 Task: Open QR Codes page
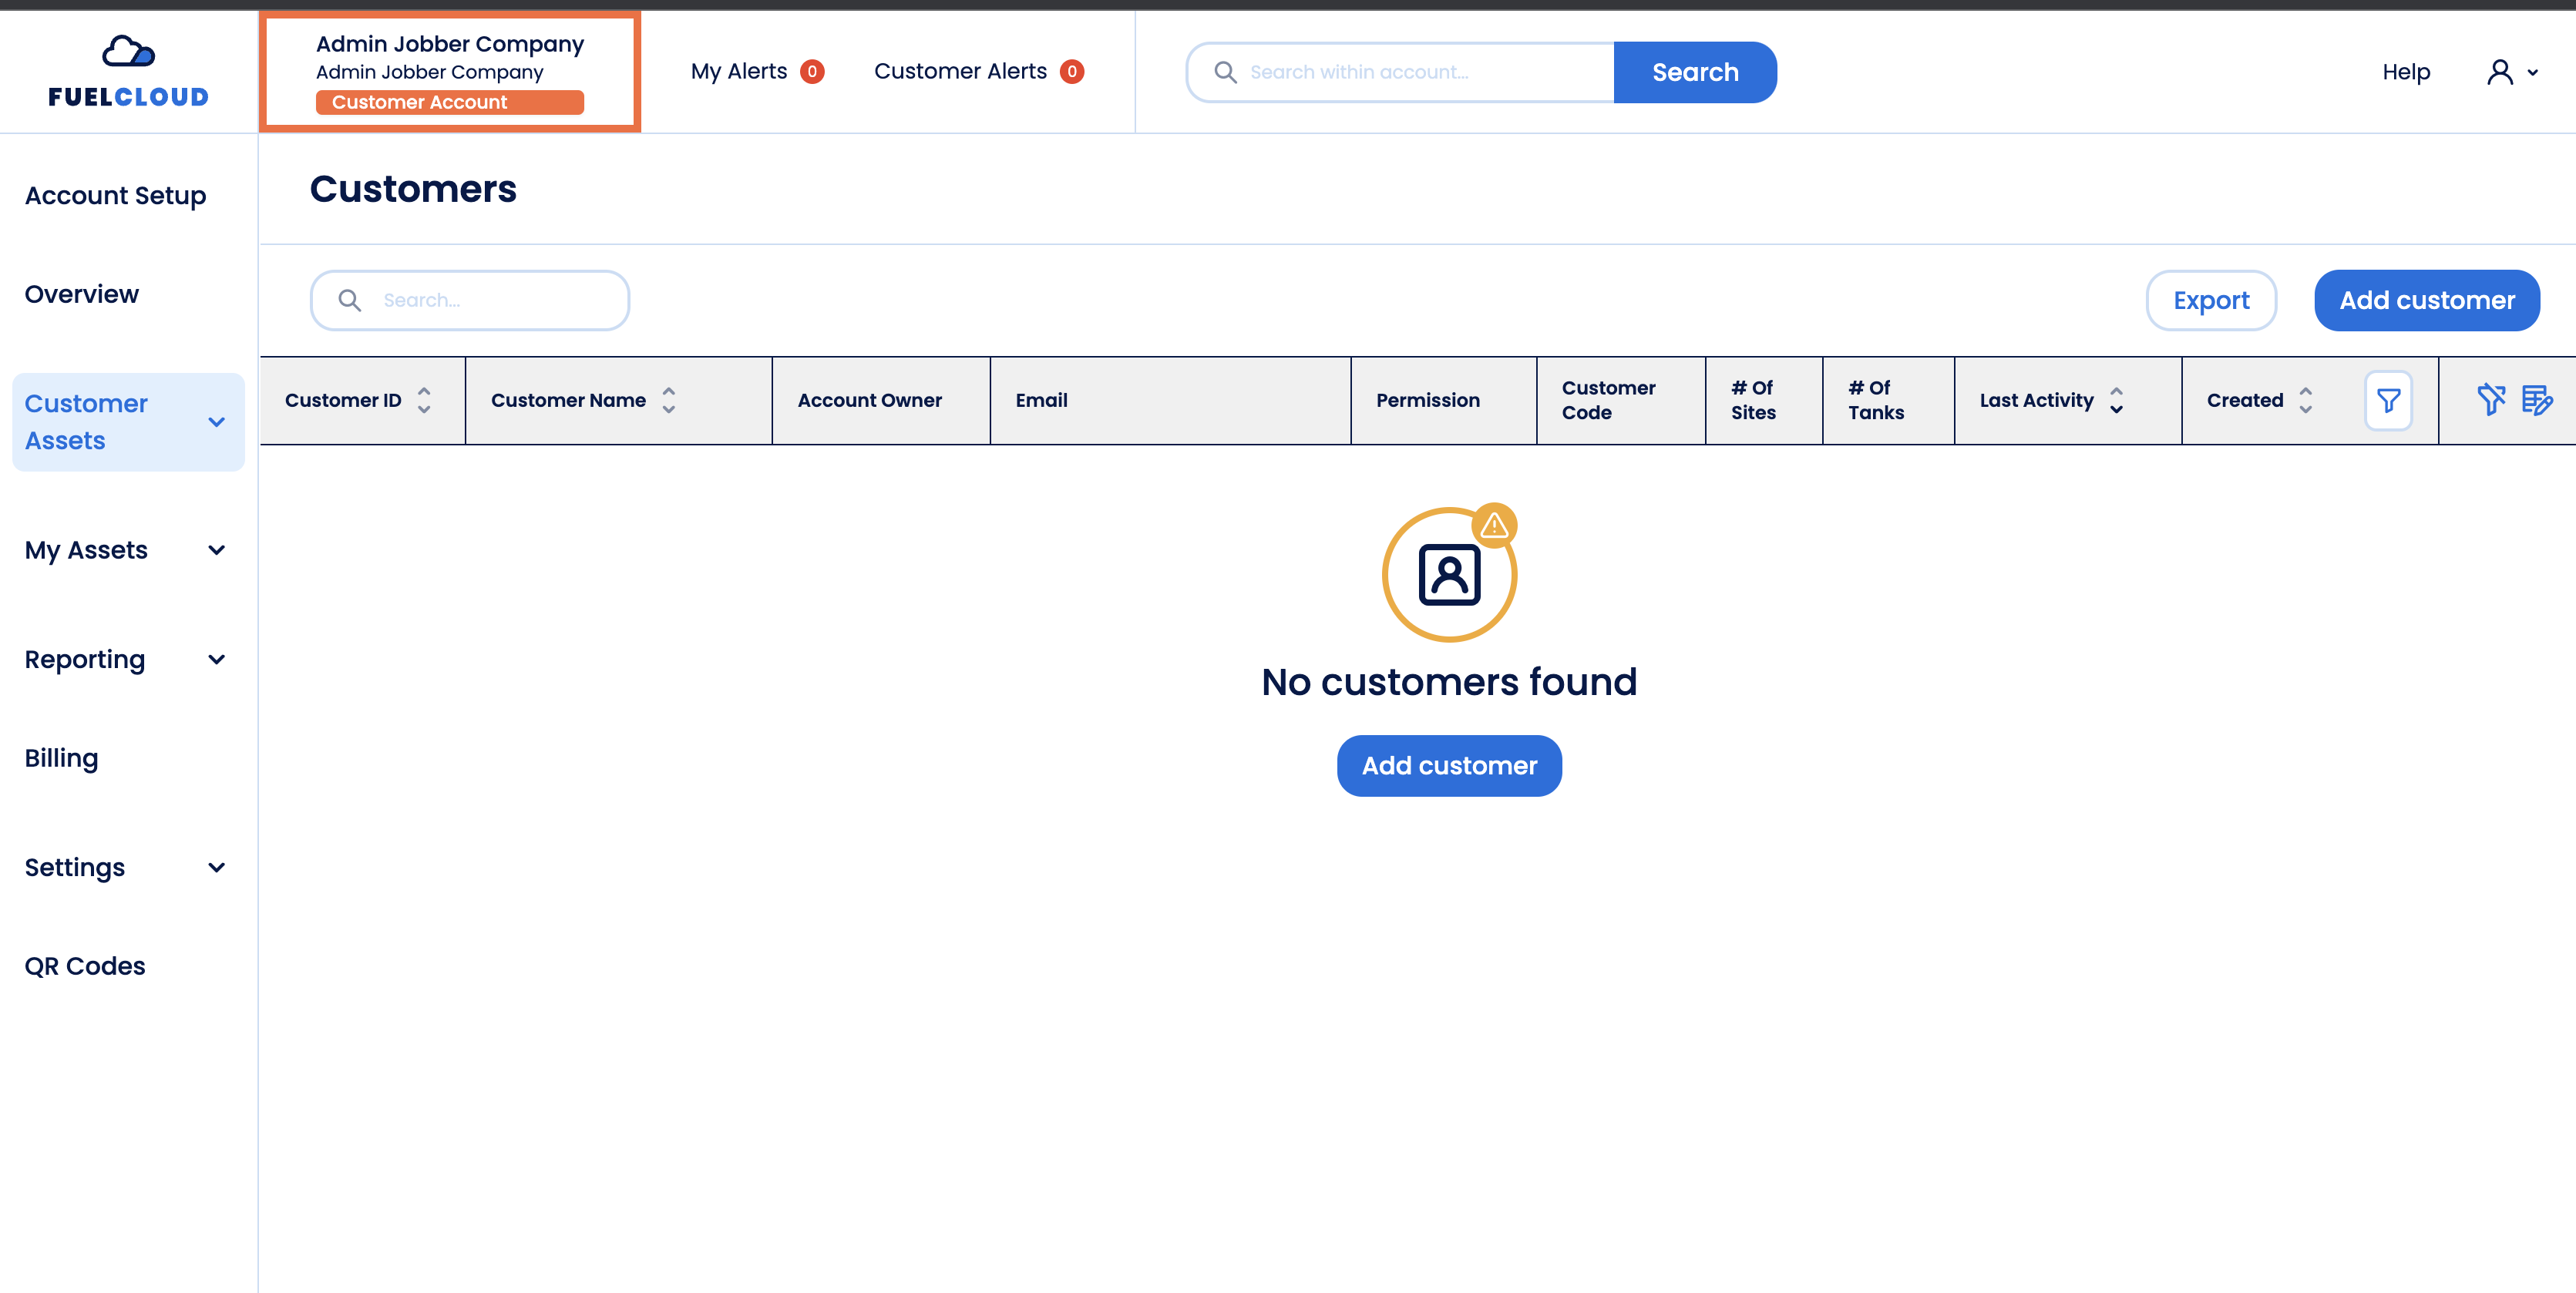(x=85, y=966)
